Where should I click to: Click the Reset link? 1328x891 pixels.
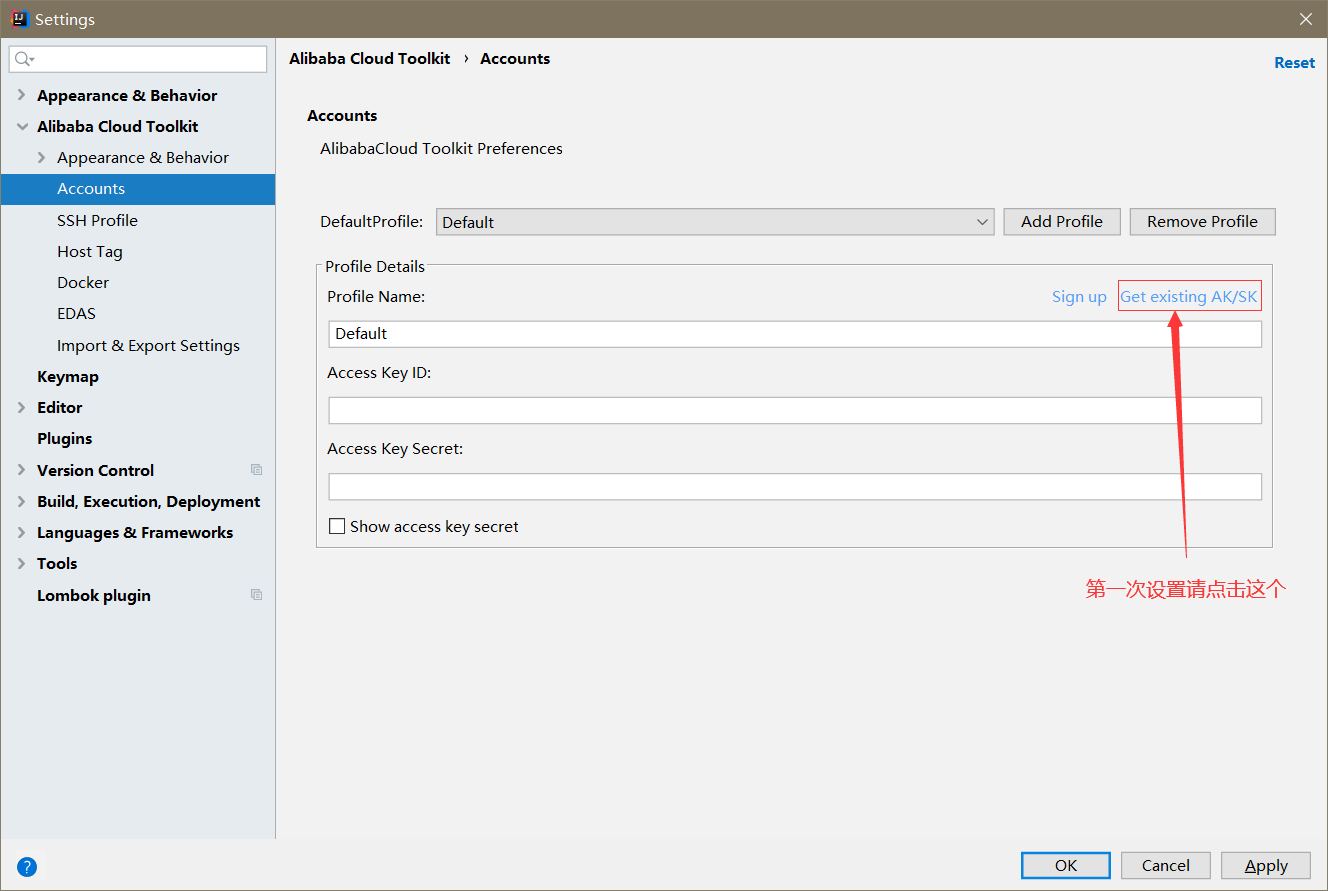pyautogui.click(x=1294, y=62)
